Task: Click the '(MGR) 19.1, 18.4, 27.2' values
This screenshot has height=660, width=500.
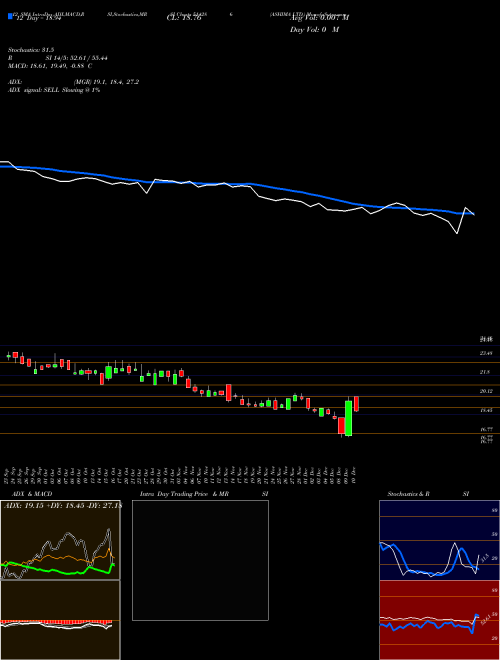Action: (106, 82)
